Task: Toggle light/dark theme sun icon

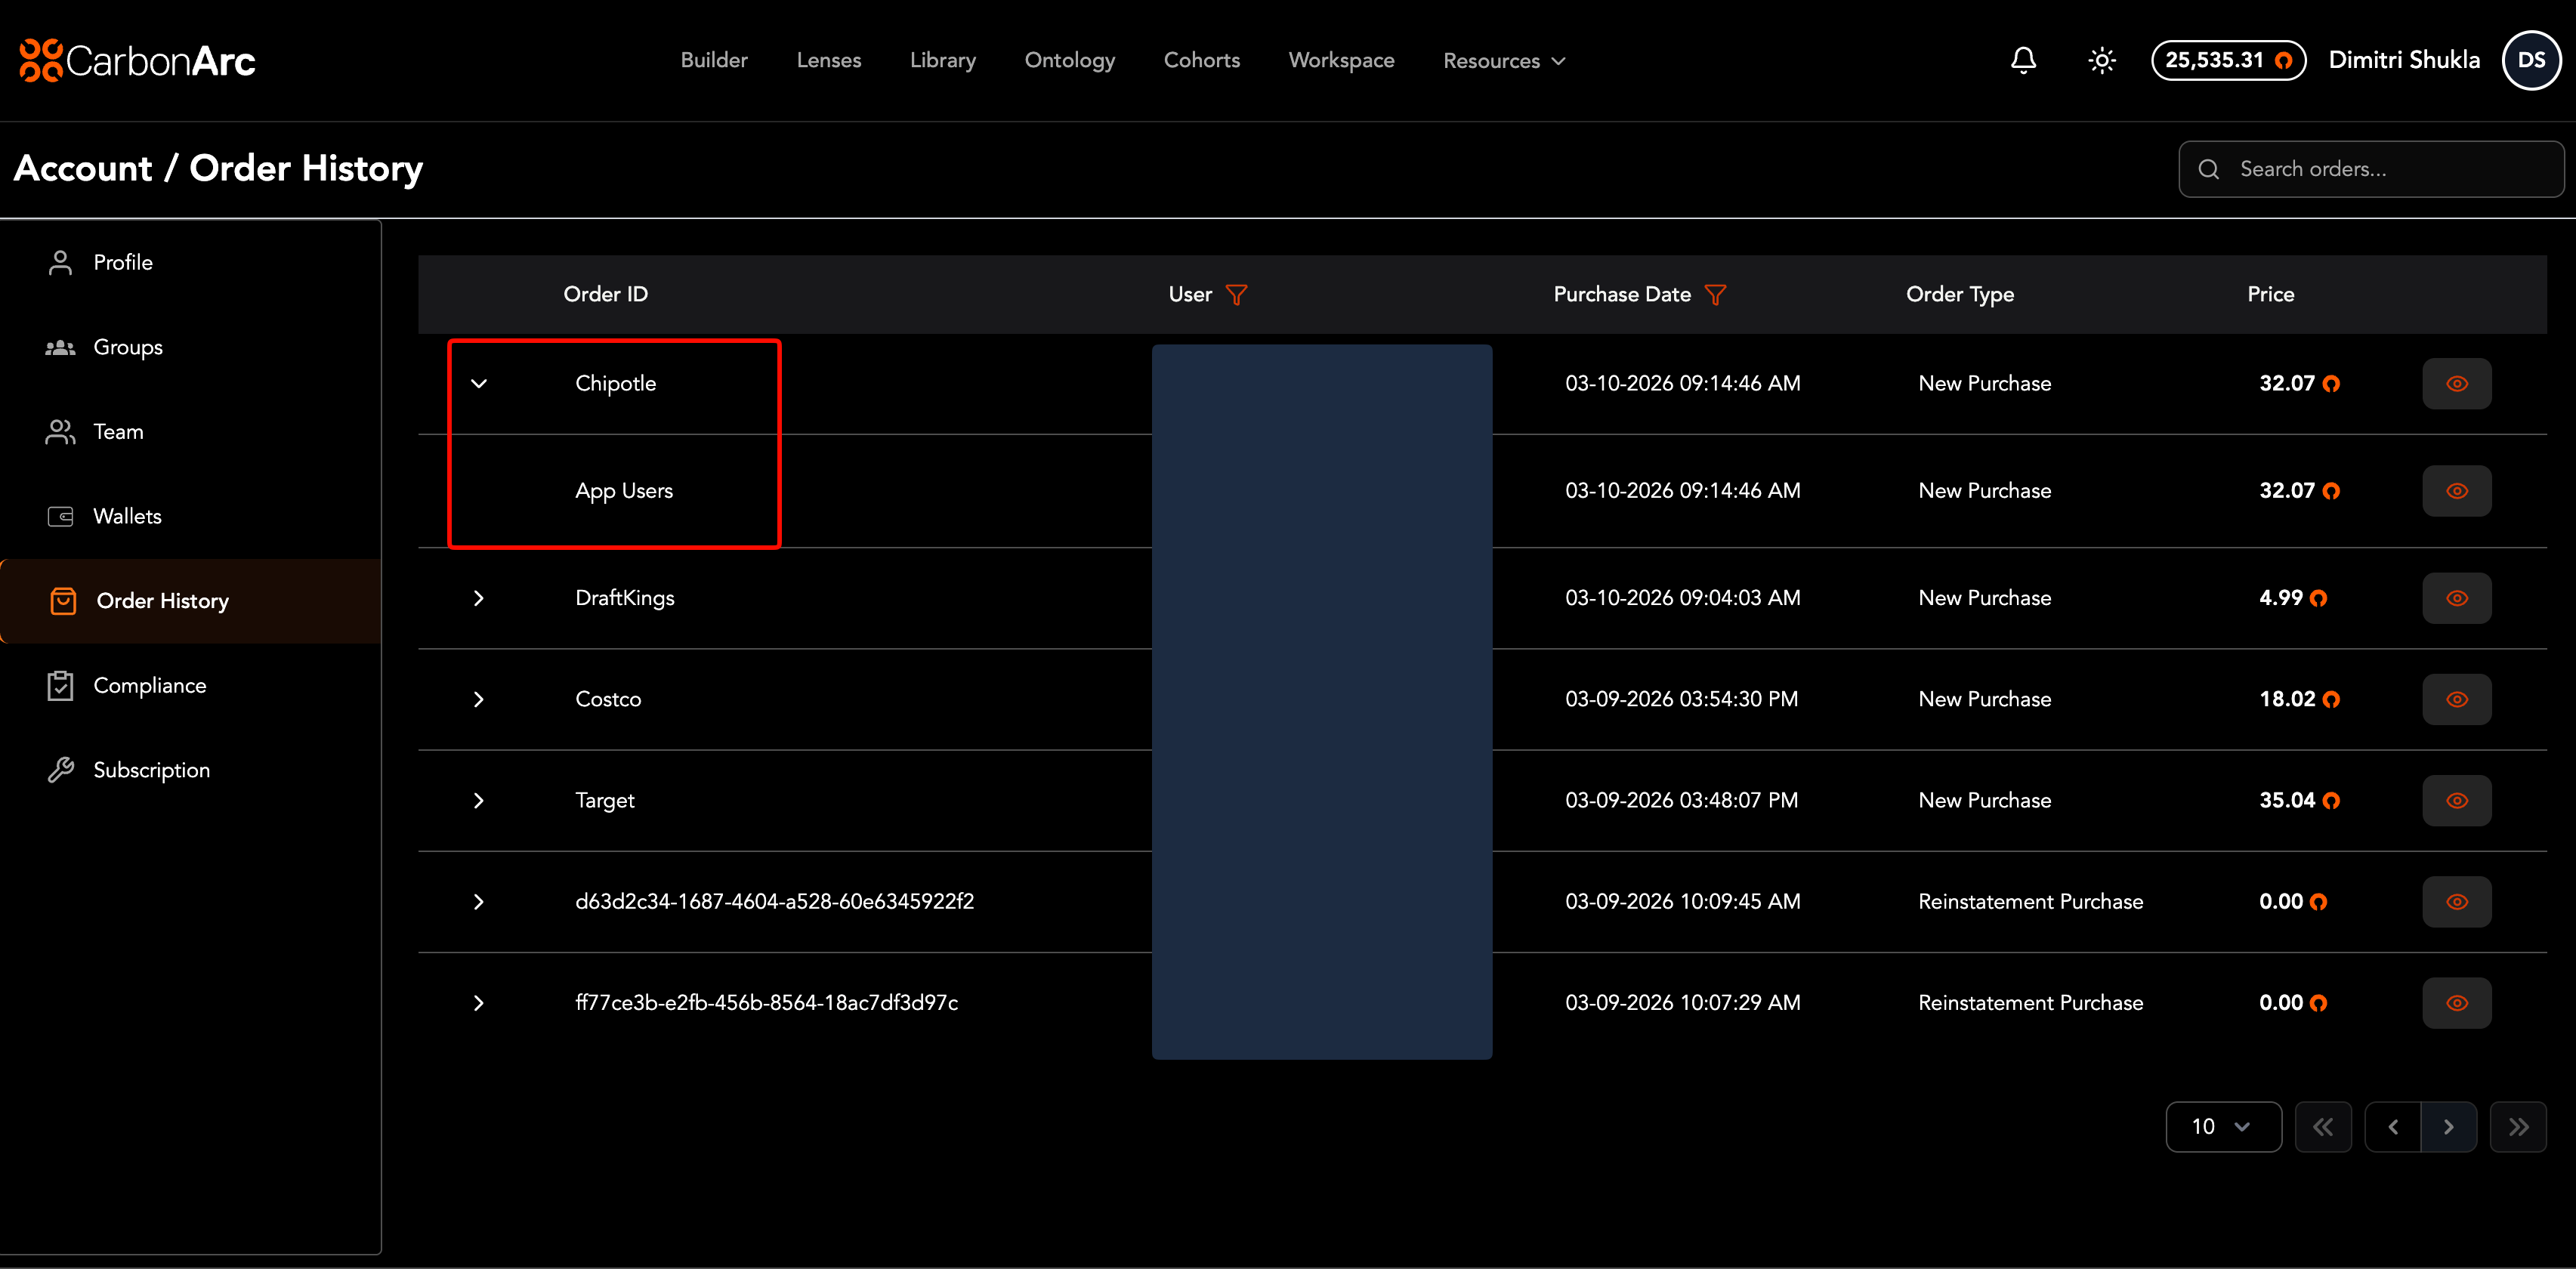Action: (2102, 60)
